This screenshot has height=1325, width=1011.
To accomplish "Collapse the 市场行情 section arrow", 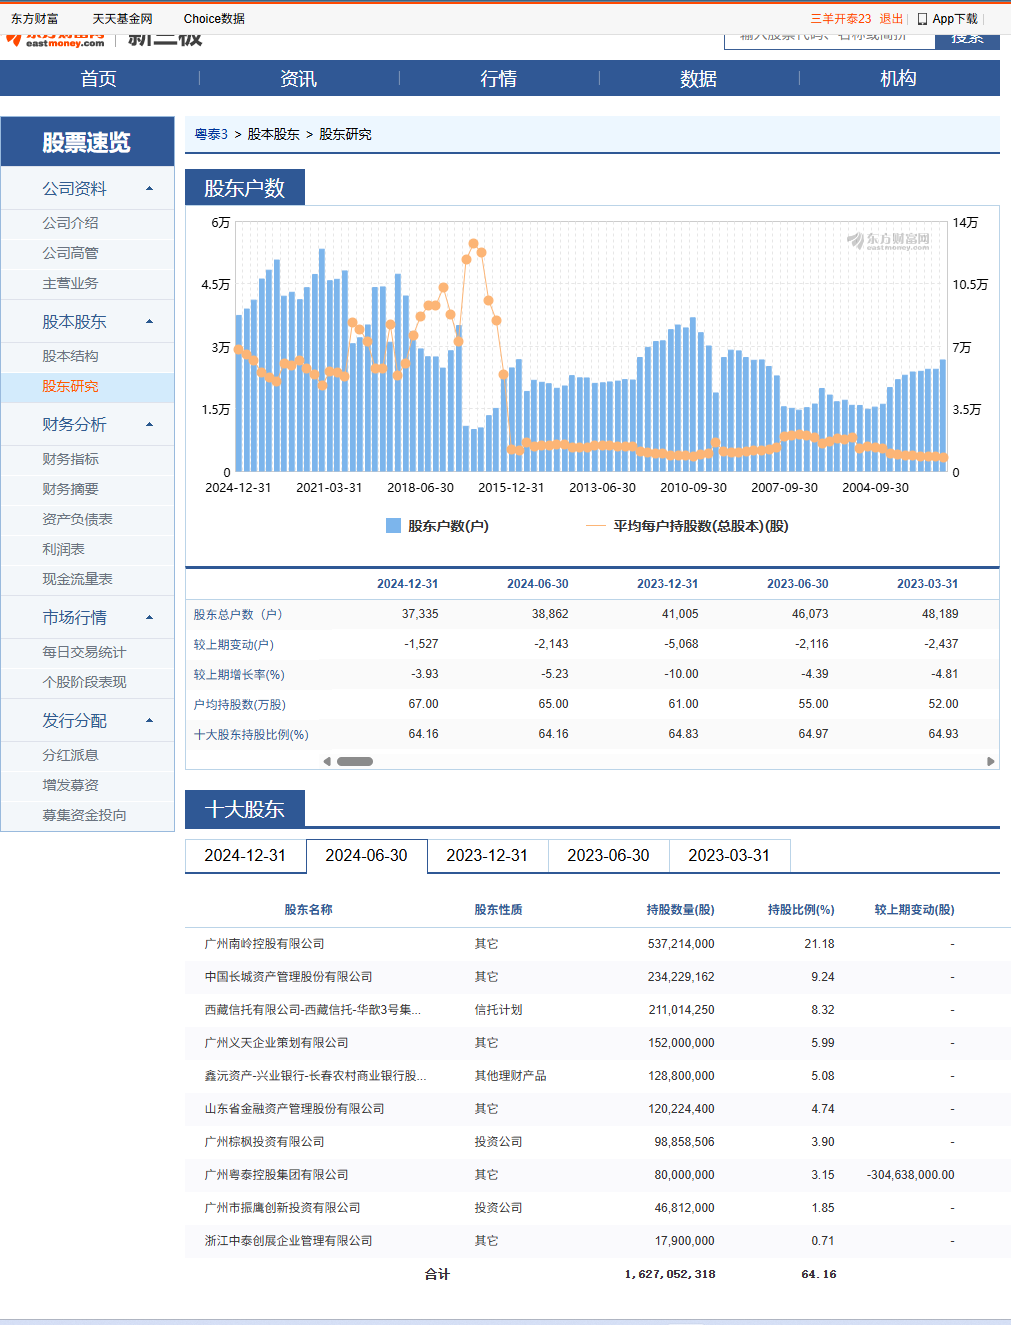I will 150,618.
